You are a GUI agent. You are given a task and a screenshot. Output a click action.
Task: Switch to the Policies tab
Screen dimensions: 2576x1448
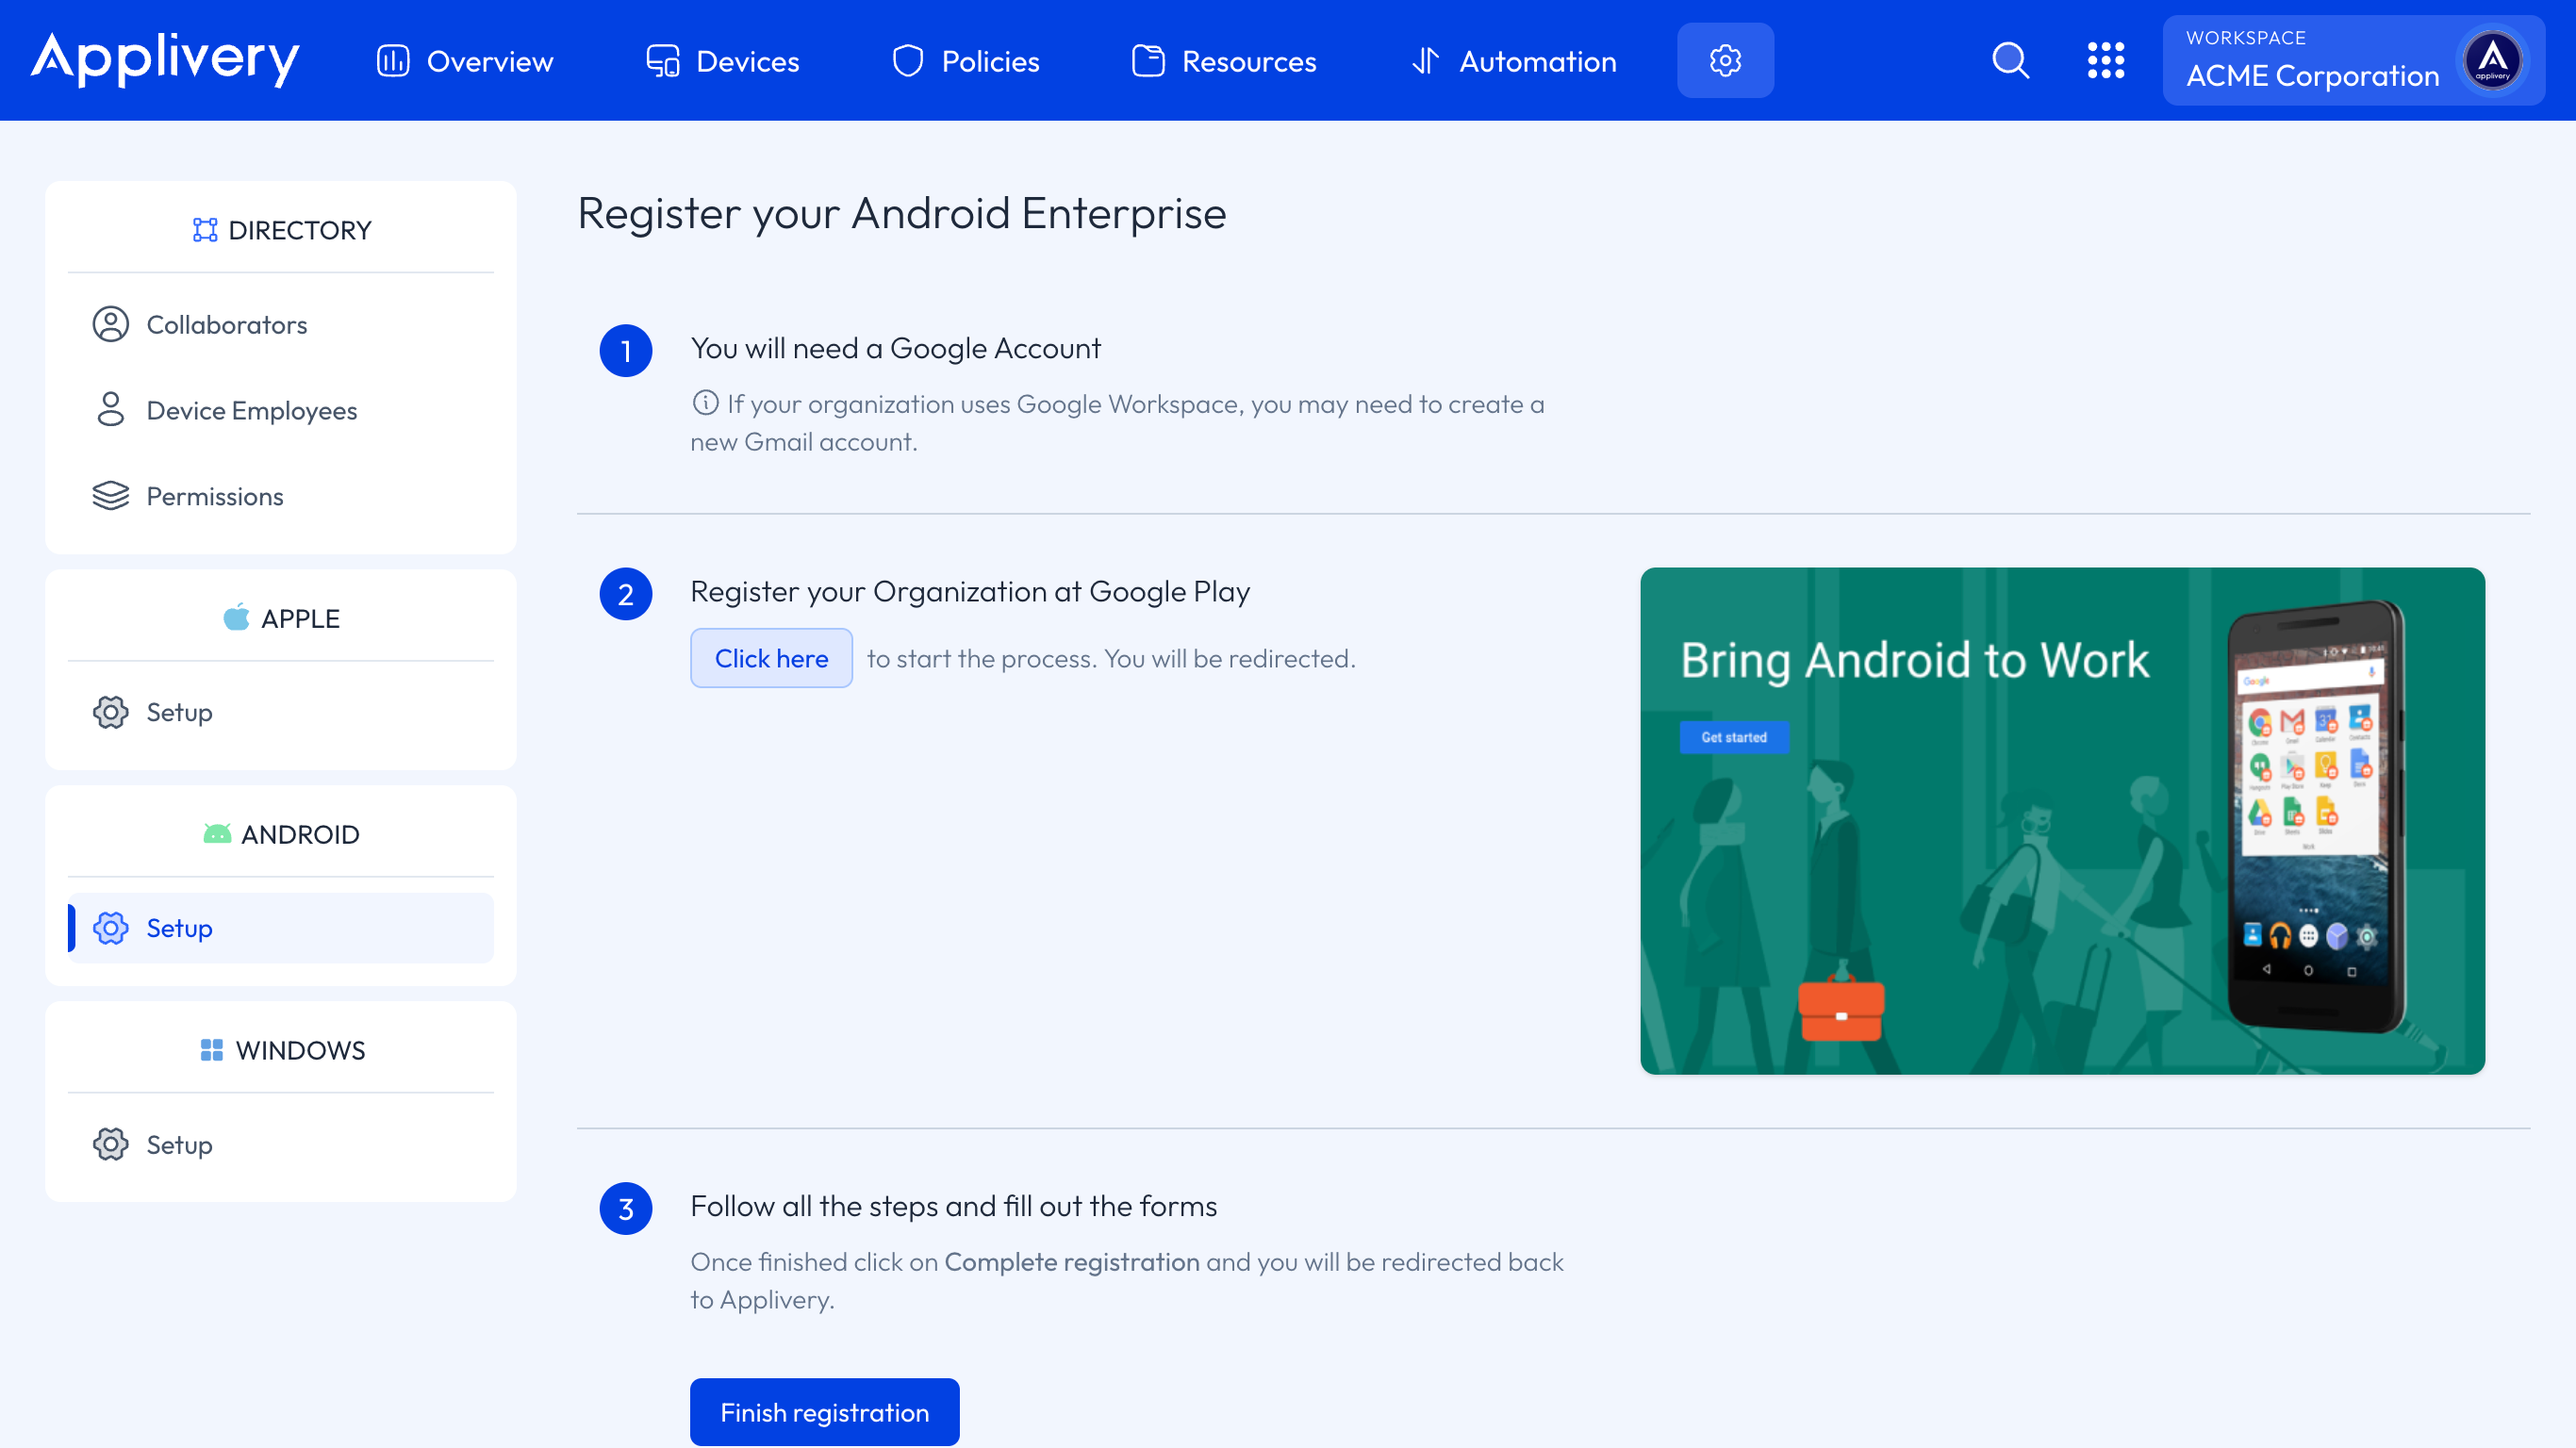point(964,60)
